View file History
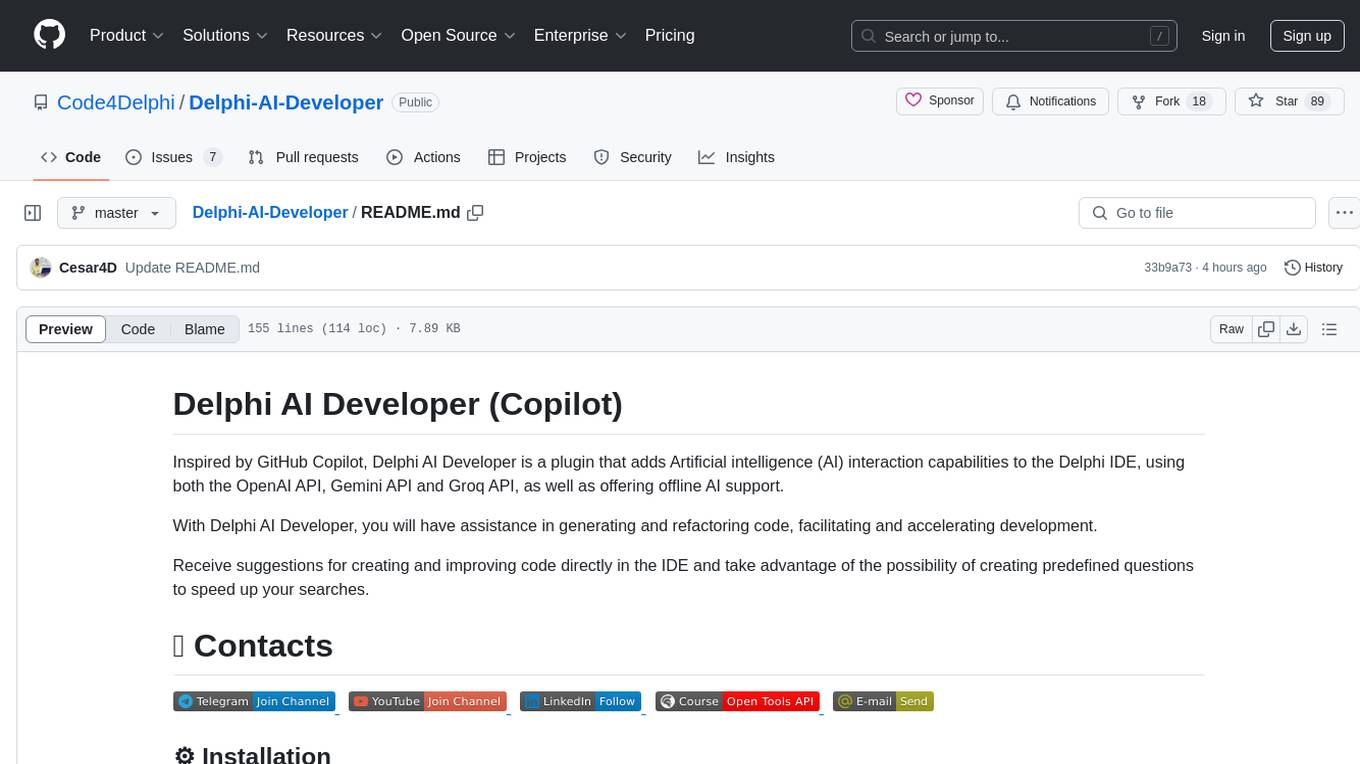This screenshot has width=1360, height=764. click(1313, 268)
